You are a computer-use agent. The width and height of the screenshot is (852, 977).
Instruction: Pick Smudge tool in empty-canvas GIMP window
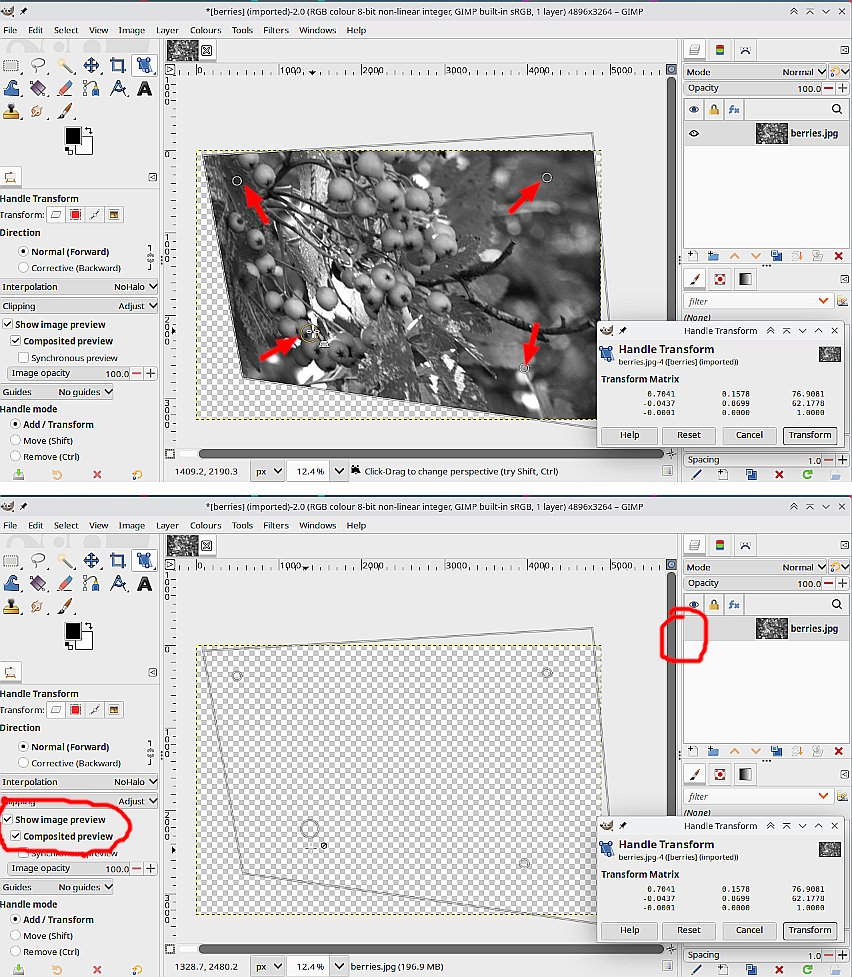click(x=38, y=607)
